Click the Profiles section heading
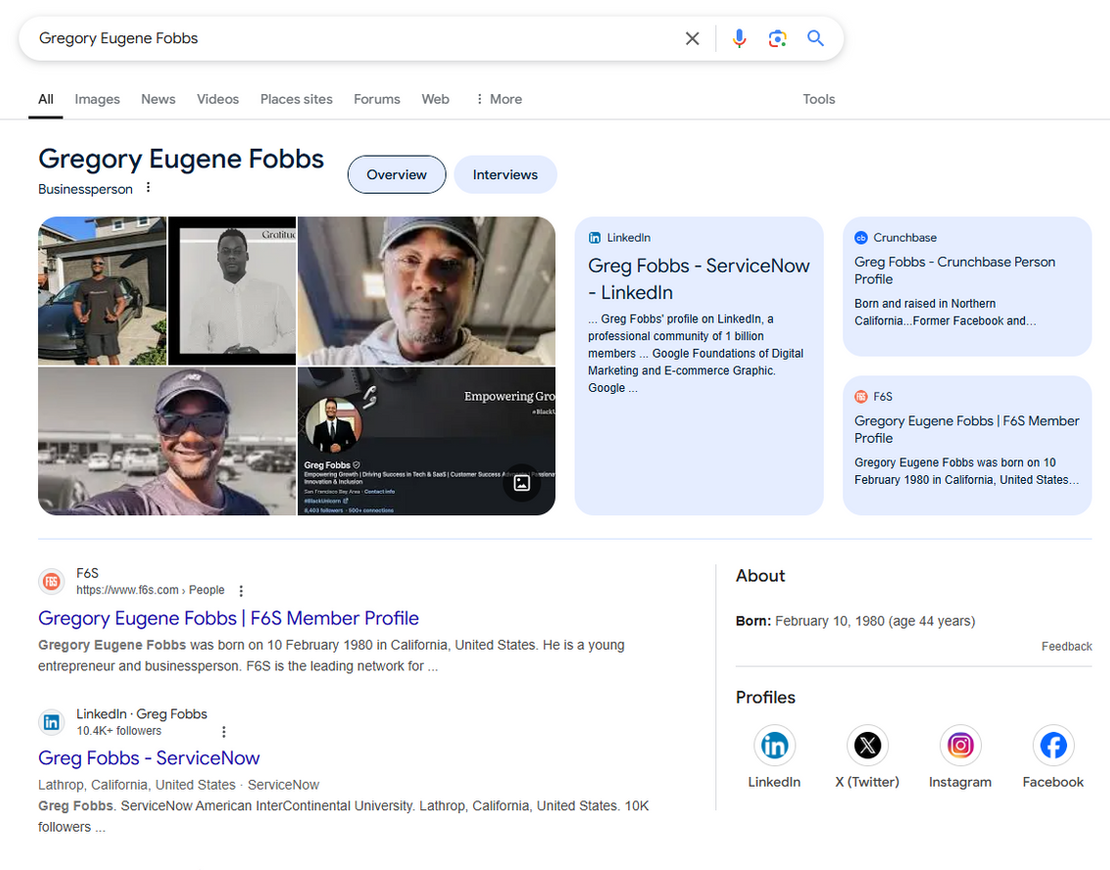The height and width of the screenshot is (870, 1110). pyautogui.click(x=765, y=698)
